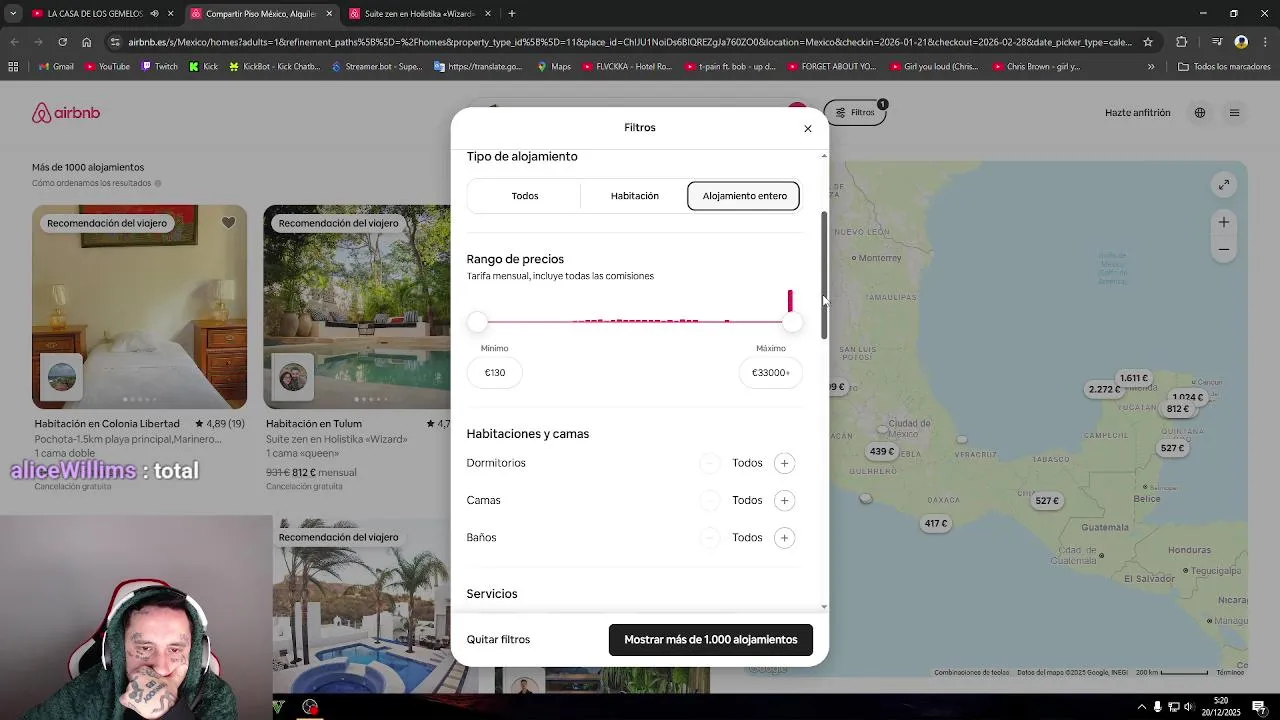Bookmark this page with star icon
Viewport: 1280px width, 720px height.
point(1148,42)
